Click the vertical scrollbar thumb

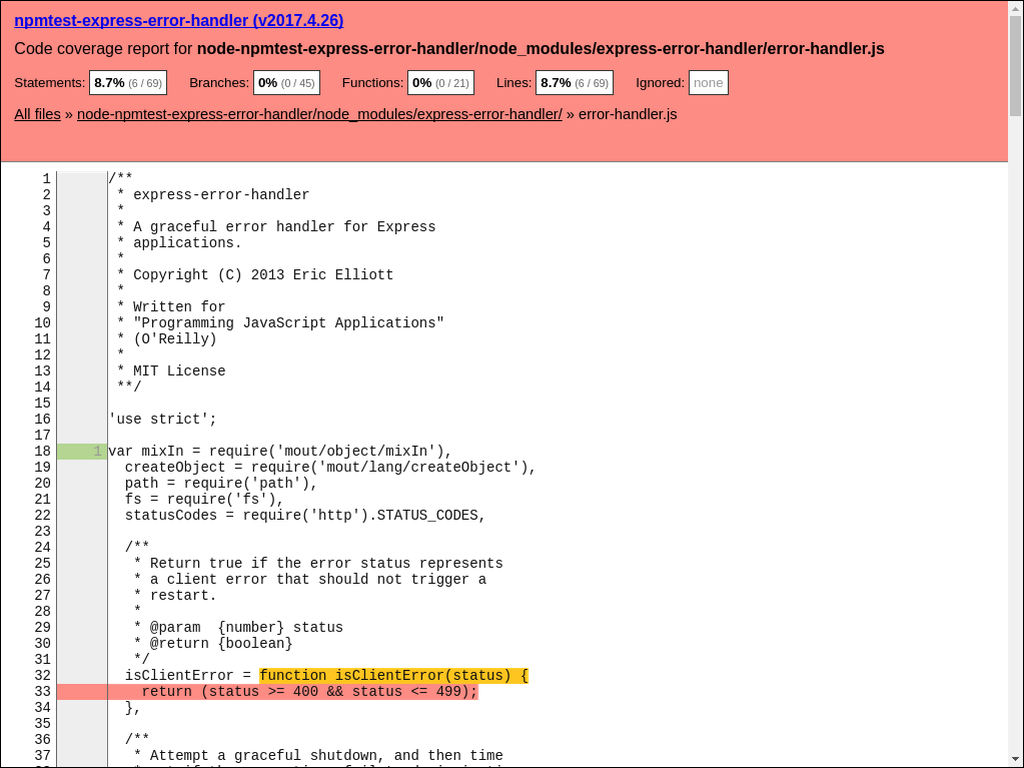click(x=1016, y=65)
